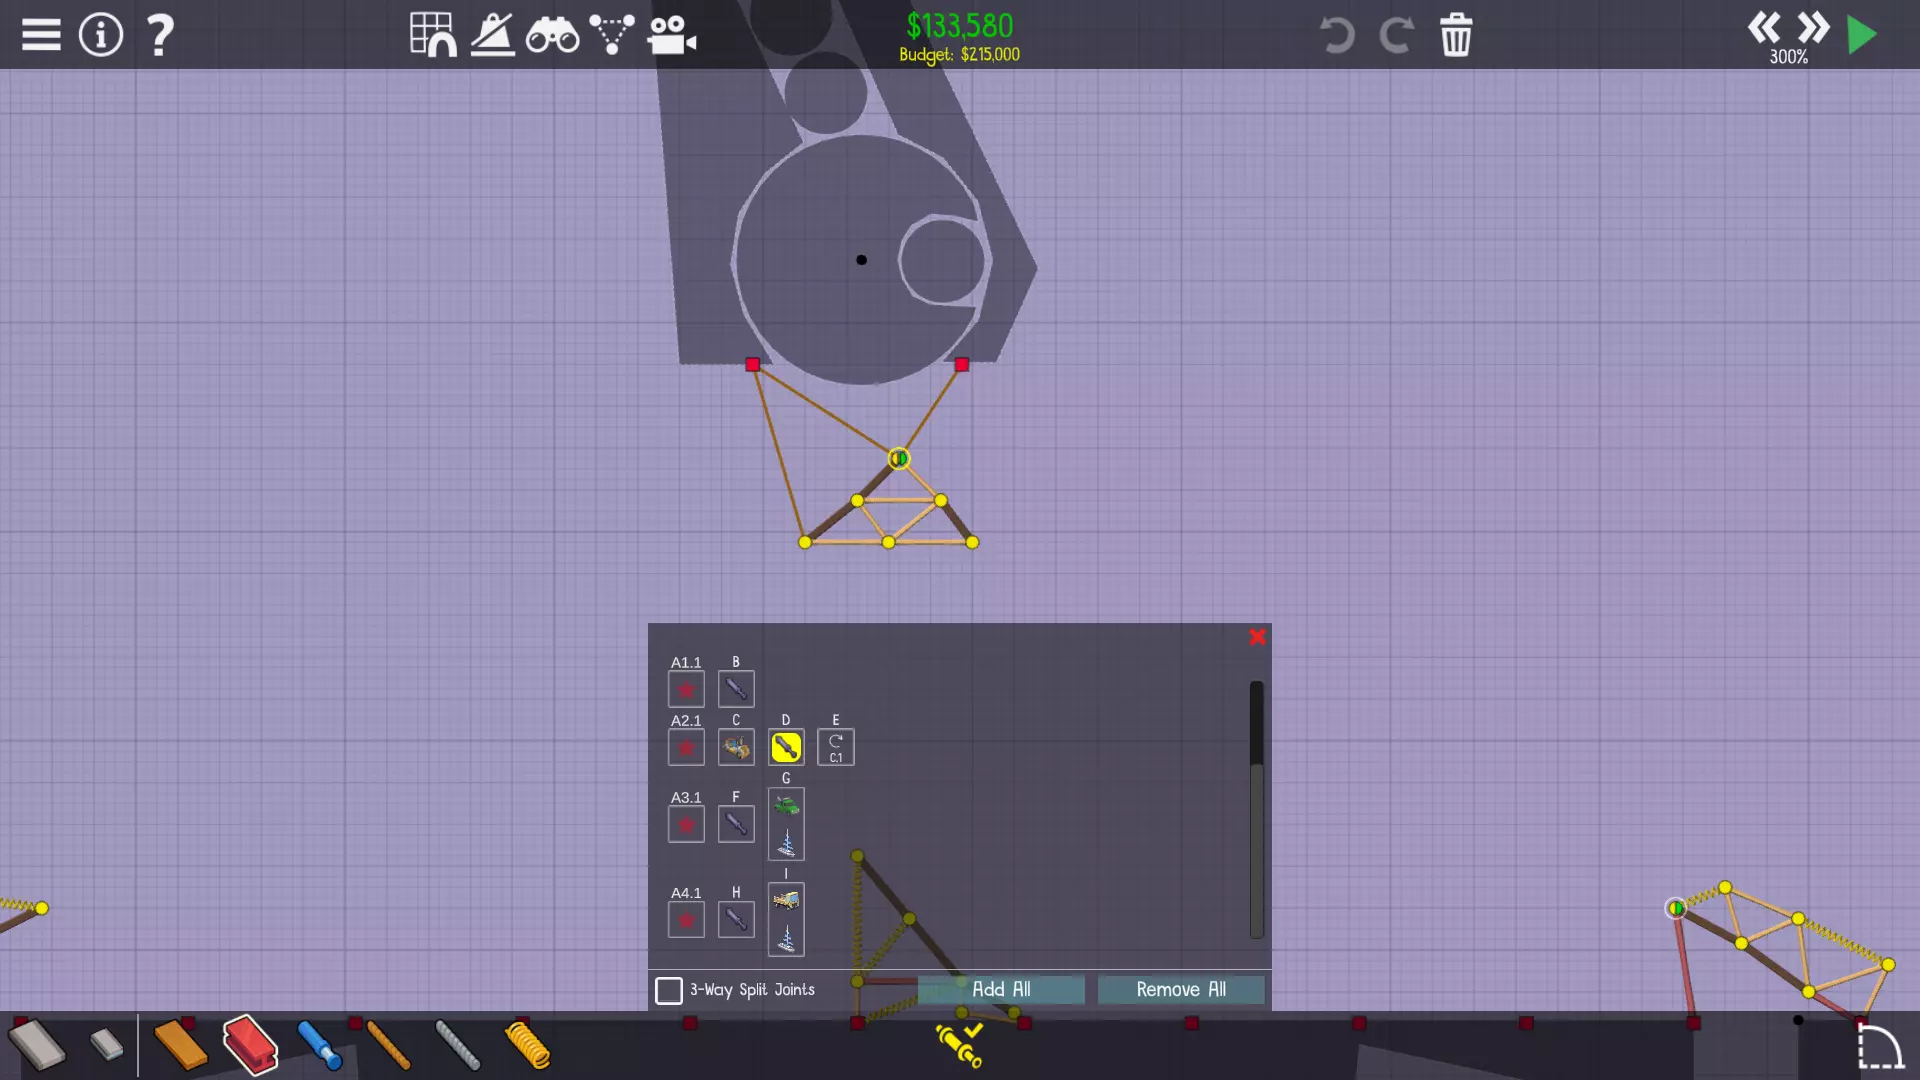Click the hydraulic phases panel scrollbar

point(1256,810)
